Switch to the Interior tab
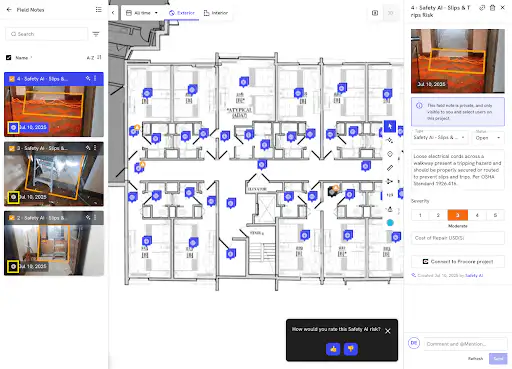The image size is (512, 369). [x=216, y=13]
